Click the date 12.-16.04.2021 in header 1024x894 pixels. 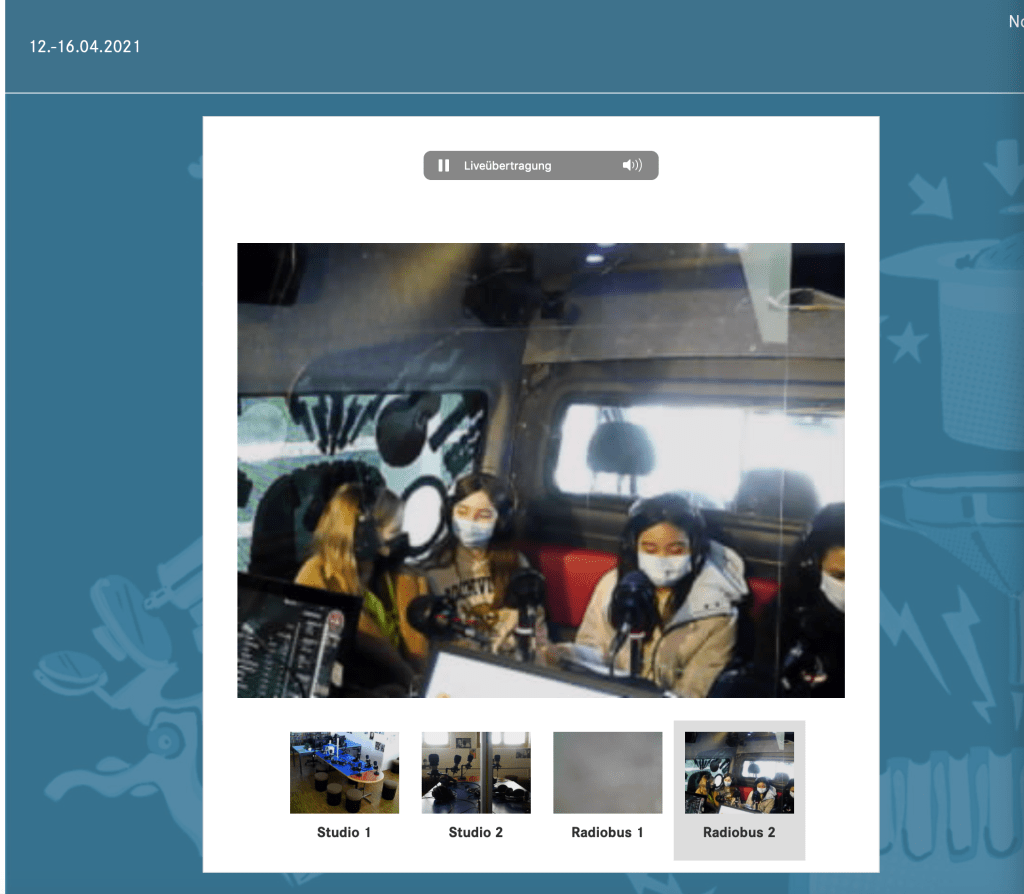click(86, 47)
